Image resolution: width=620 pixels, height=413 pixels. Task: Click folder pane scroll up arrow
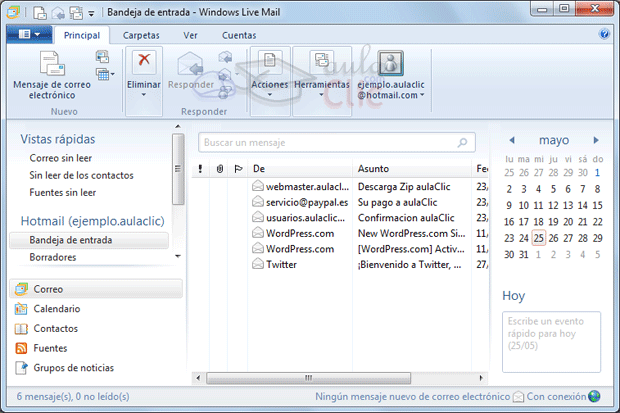coord(178,127)
